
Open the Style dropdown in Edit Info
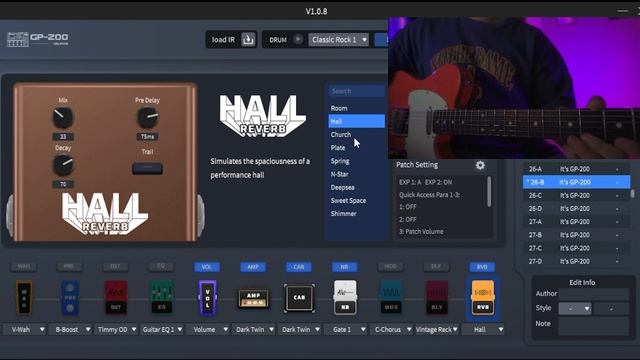(x=575, y=308)
